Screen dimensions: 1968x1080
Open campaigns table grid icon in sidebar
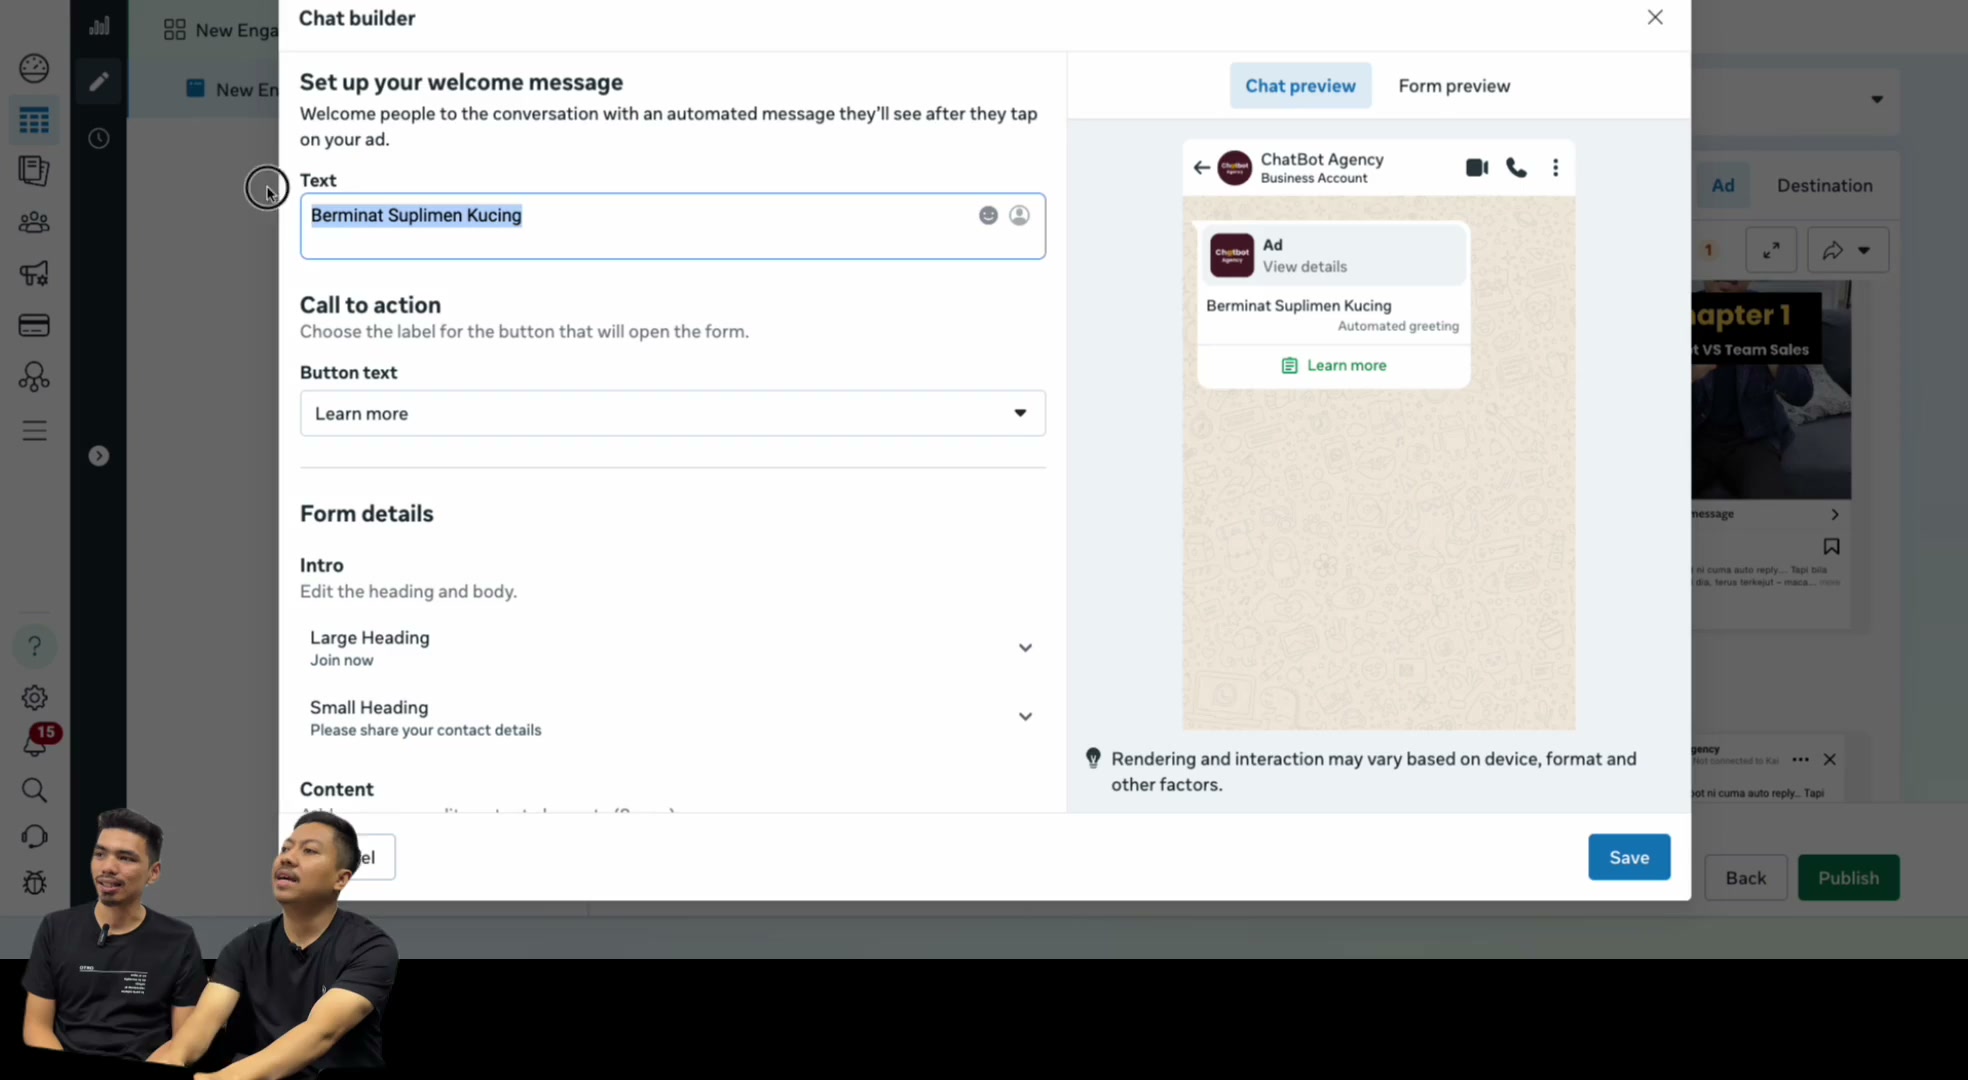click(x=34, y=121)
